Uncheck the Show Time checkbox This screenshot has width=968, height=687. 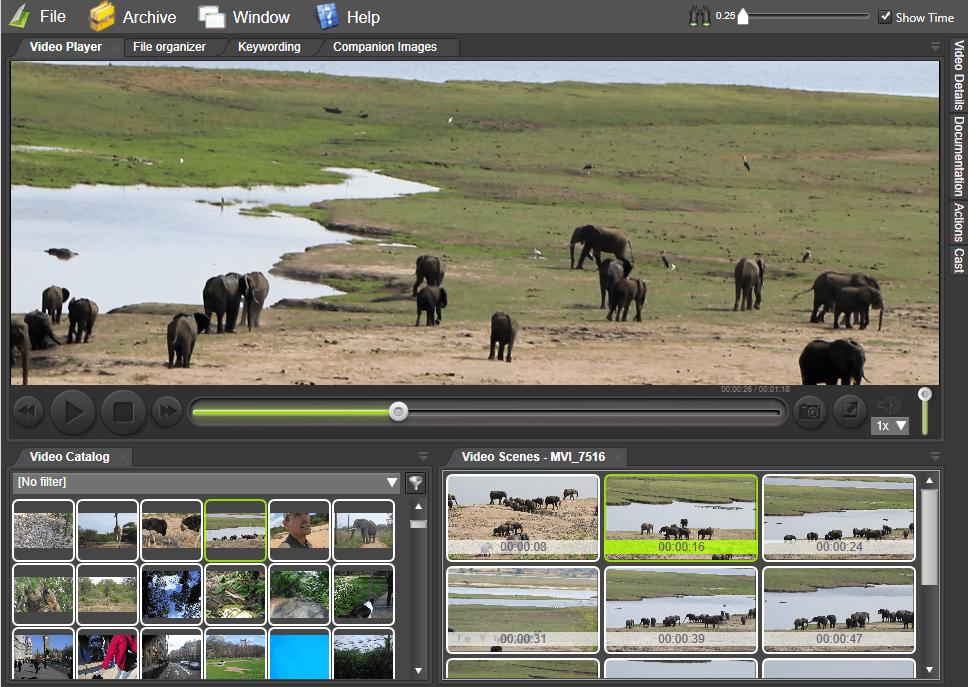click(884, 16)
